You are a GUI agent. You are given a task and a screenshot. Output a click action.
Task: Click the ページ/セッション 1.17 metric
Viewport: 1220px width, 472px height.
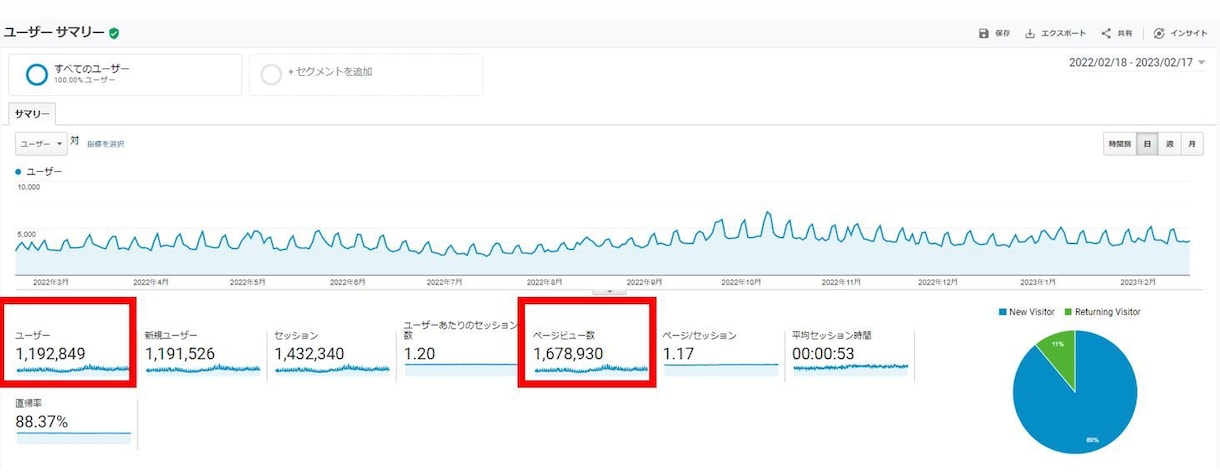click(x=721, y=352)
